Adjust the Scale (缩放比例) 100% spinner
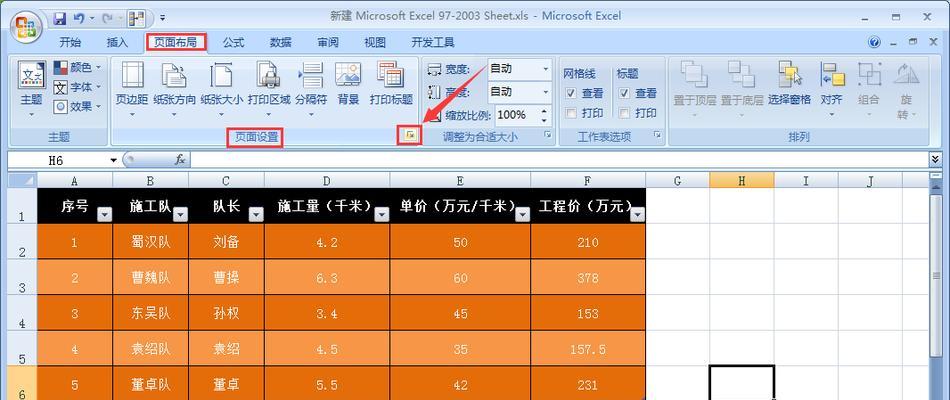 (544, 115)
